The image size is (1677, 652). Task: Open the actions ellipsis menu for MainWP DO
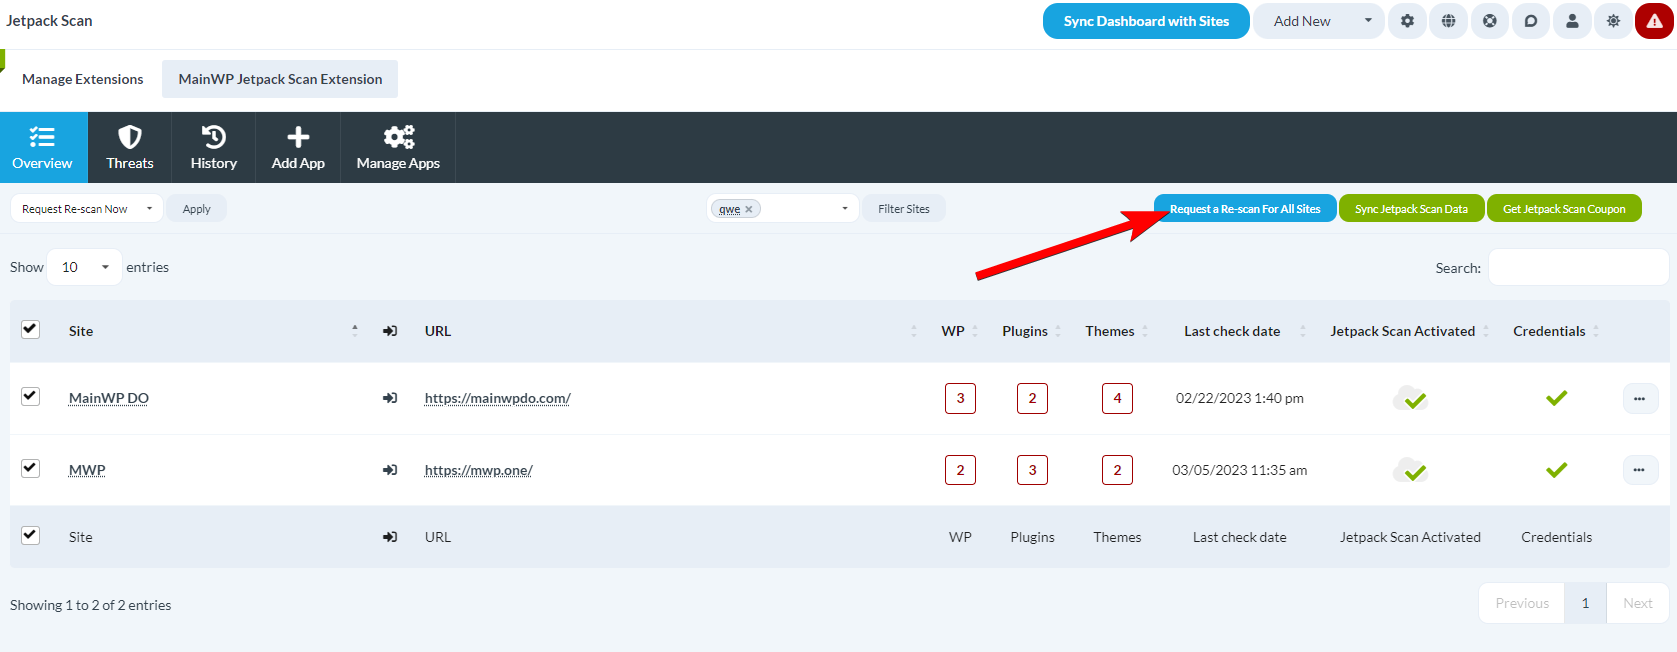pyautogui.click(x=1640, y=398)
